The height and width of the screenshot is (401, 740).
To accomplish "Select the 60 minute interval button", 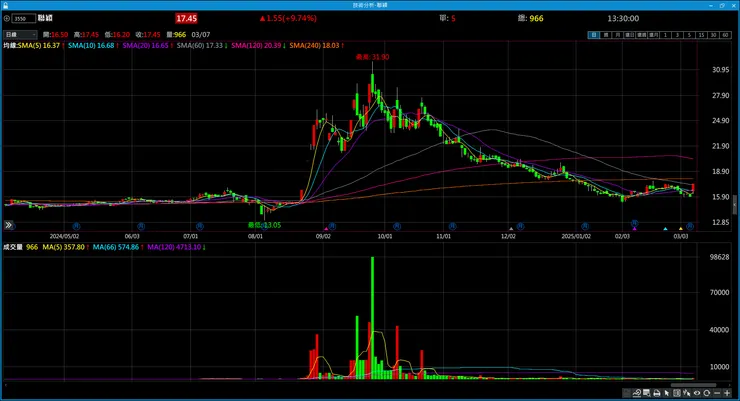I will tap(725, 35).
